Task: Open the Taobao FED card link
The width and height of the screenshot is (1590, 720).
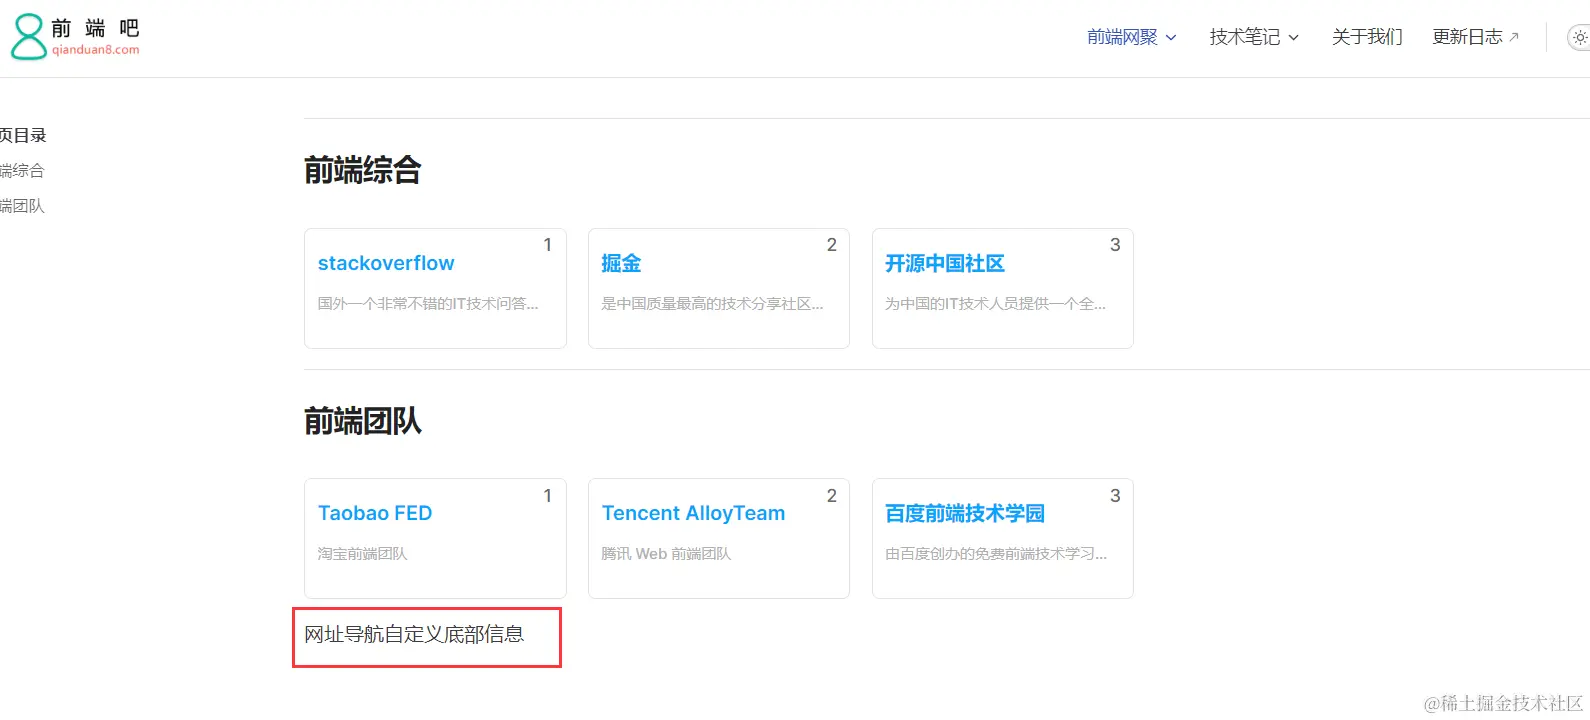Action: pyautogui.click(x=375, y=513)
